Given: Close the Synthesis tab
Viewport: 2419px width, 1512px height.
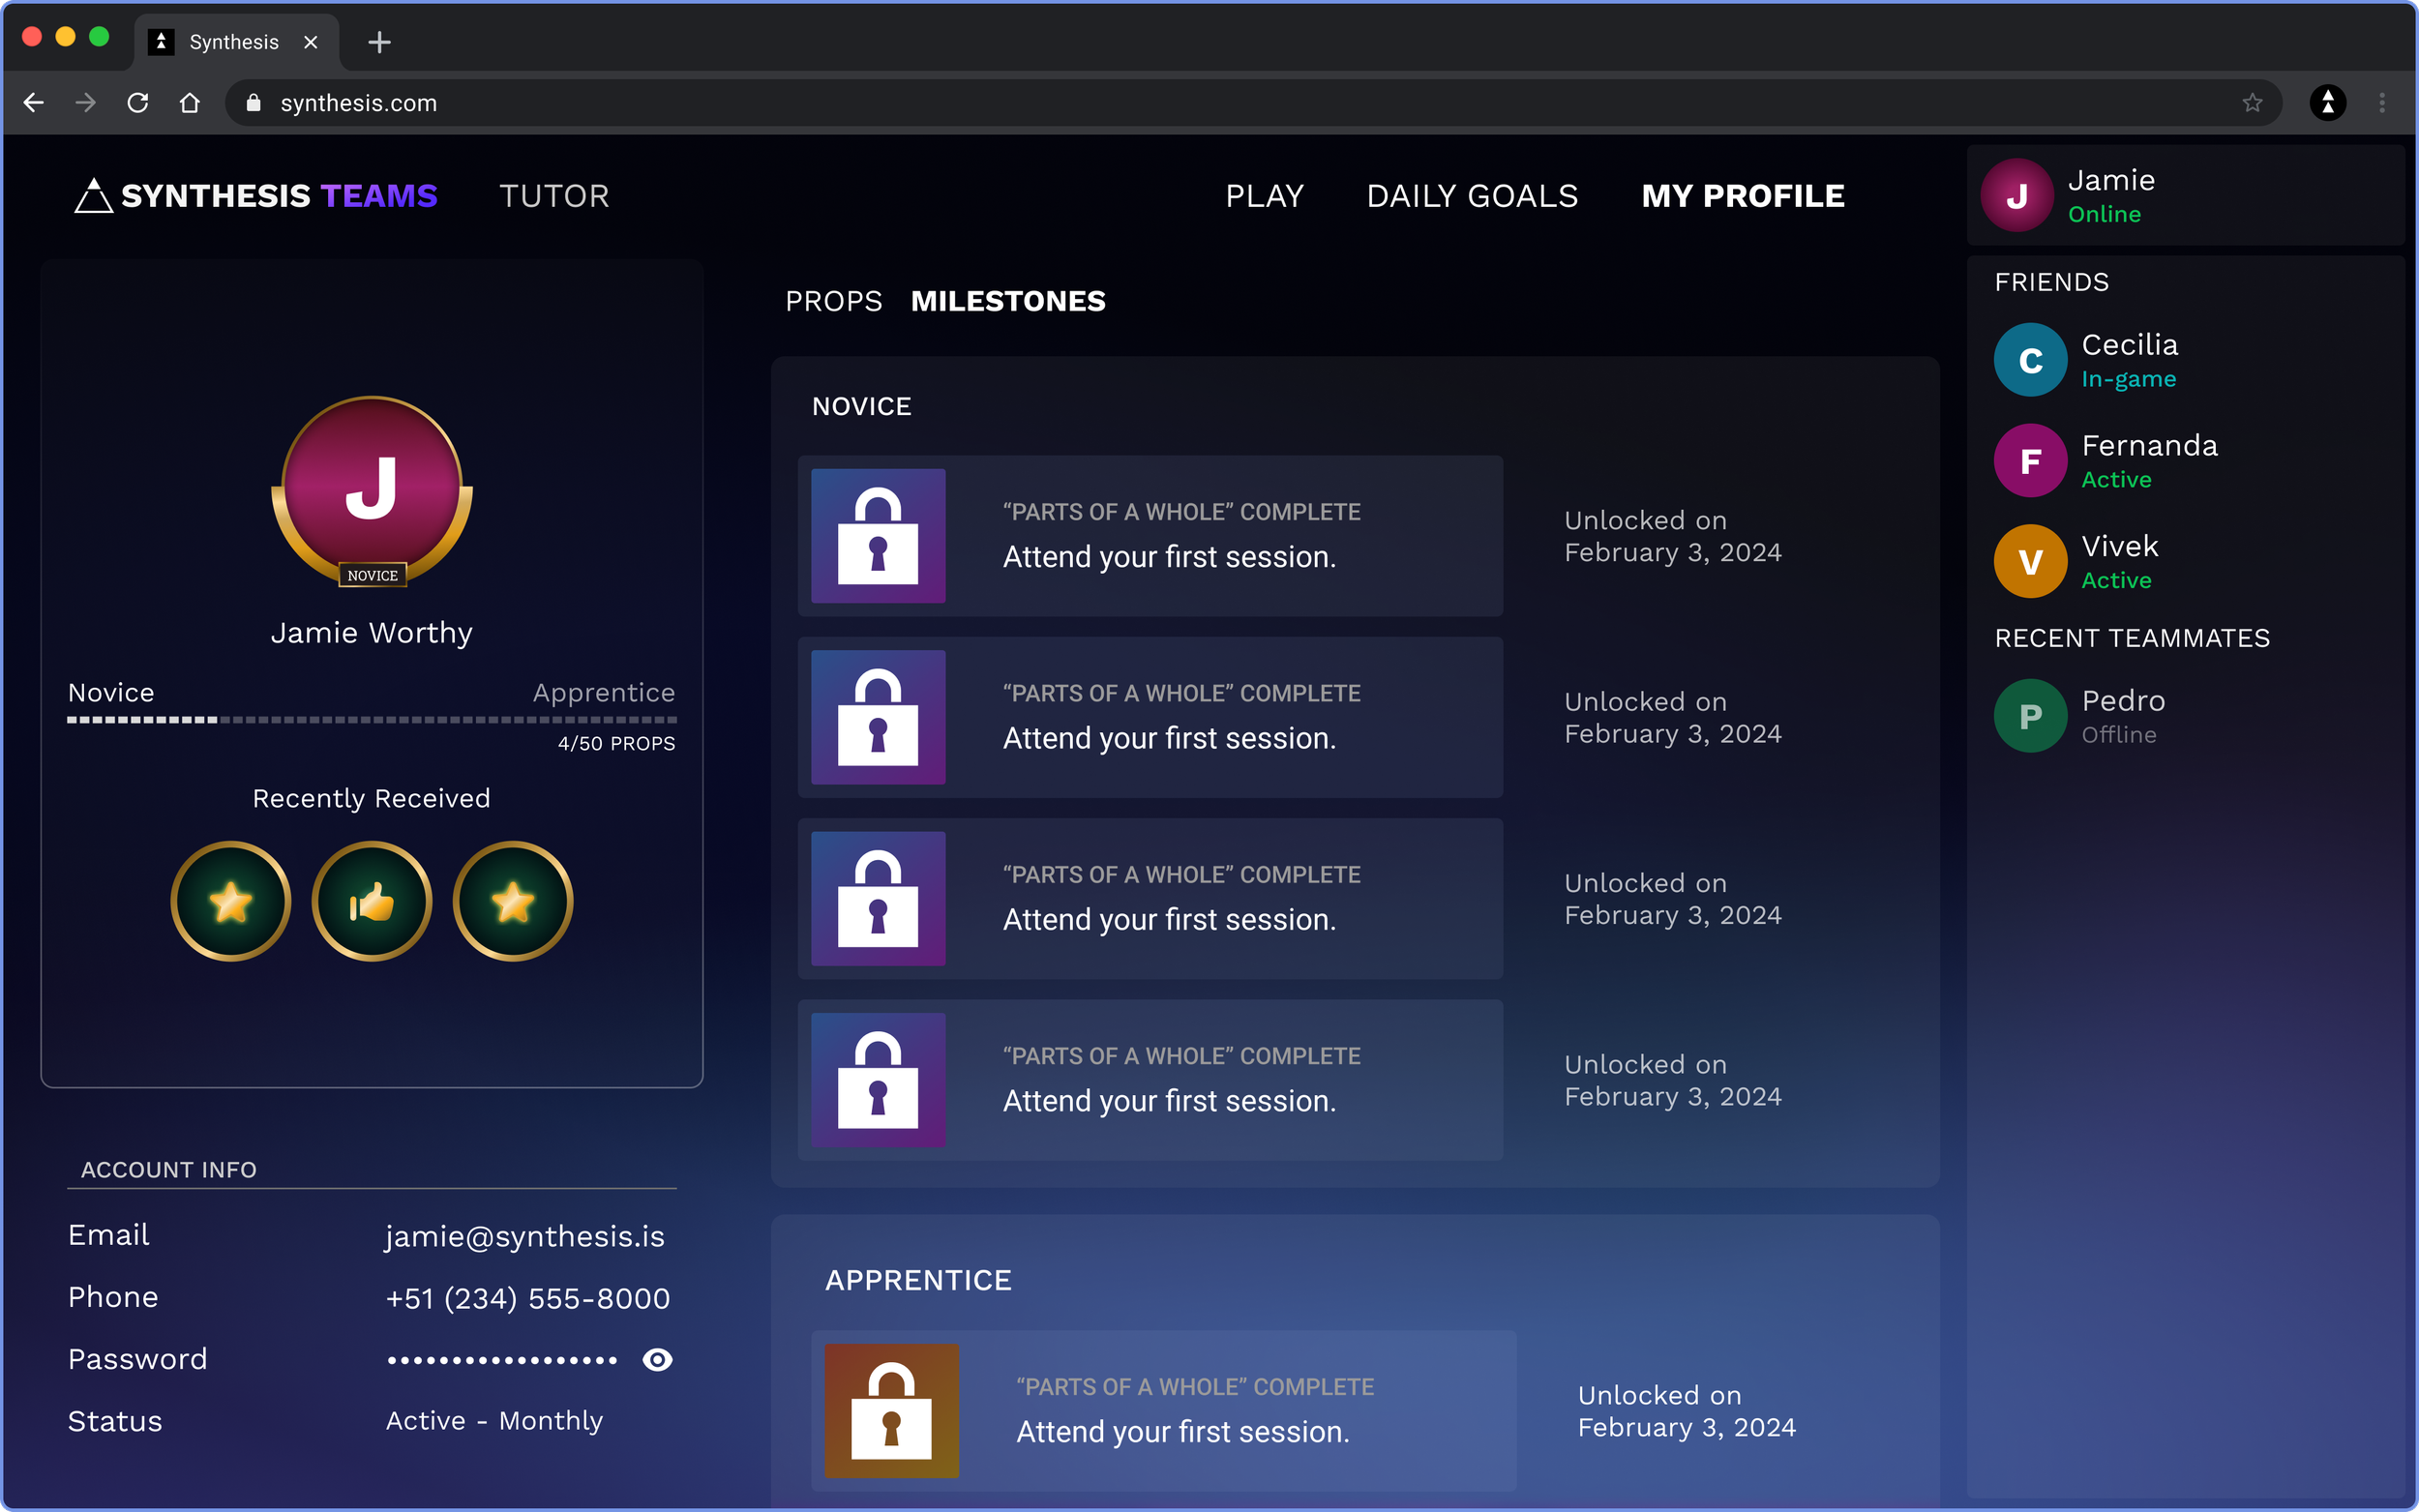Looking at the screenshot, I should point(311,42).
